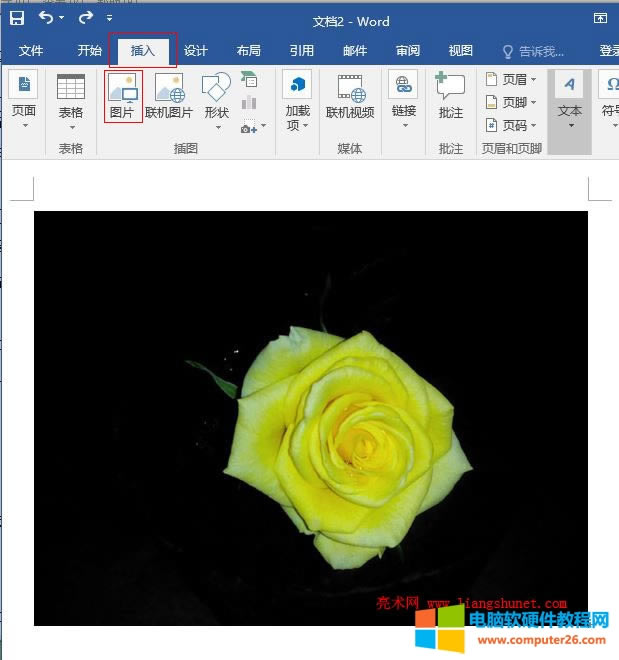Add a comment with 批注 button
Image resolution: width=619 pixels, height=660 pixels.
[x=451, y=96]
